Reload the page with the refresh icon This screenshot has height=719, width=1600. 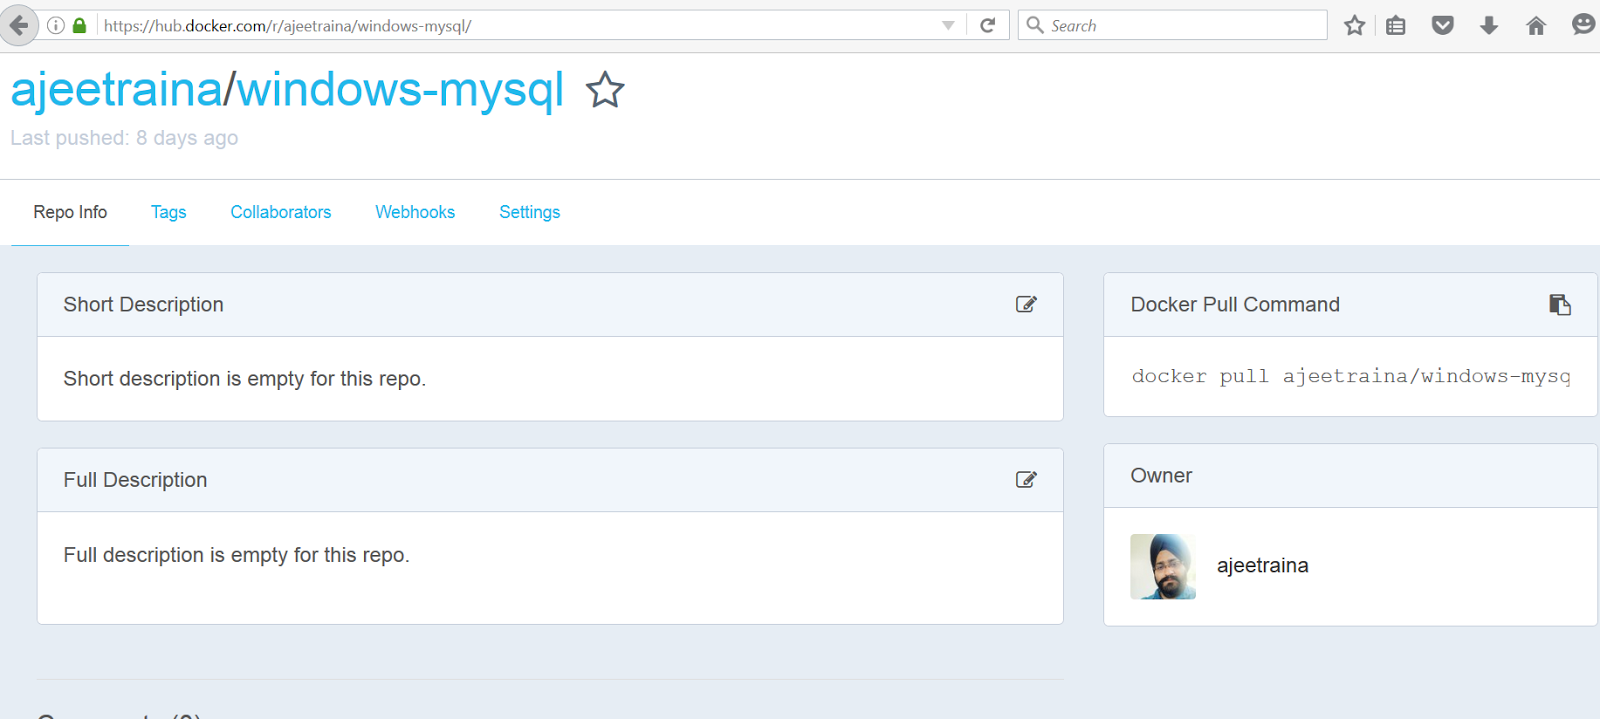coord(988,25)
